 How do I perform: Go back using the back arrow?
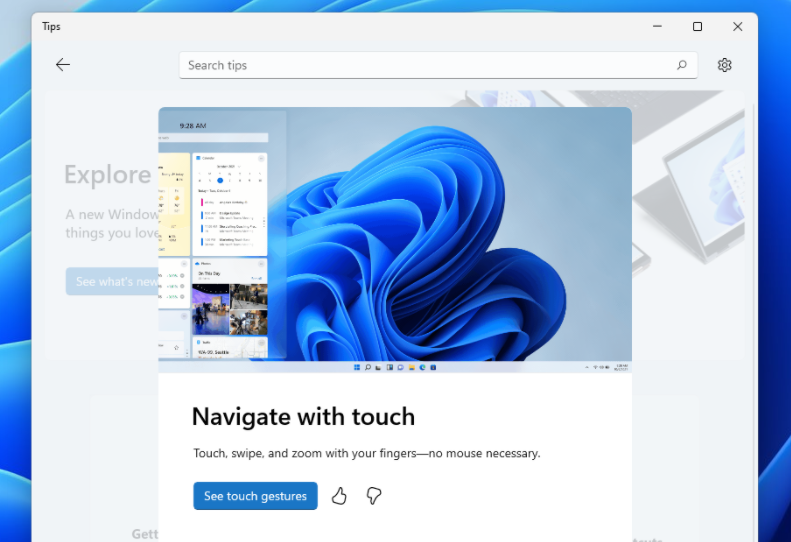pos(63,65)
